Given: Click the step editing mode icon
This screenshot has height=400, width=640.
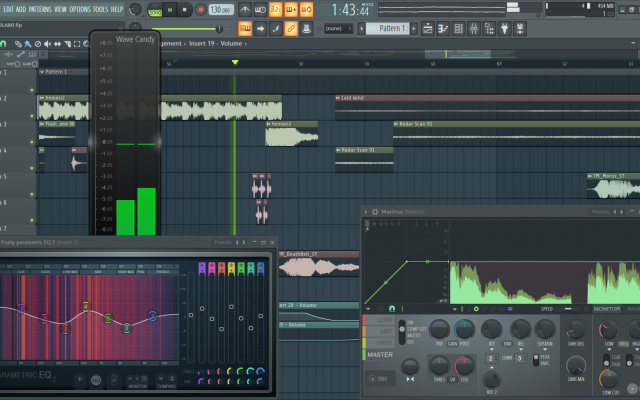Looking at the screenshot, I should (276, 29).
